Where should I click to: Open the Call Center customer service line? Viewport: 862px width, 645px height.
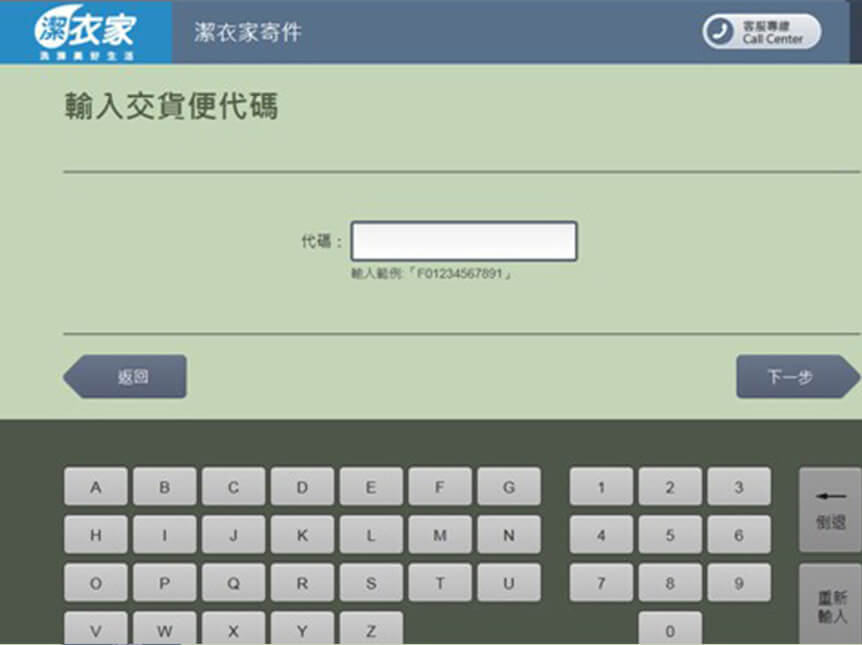pyautogui.click(x=761, y=32)
